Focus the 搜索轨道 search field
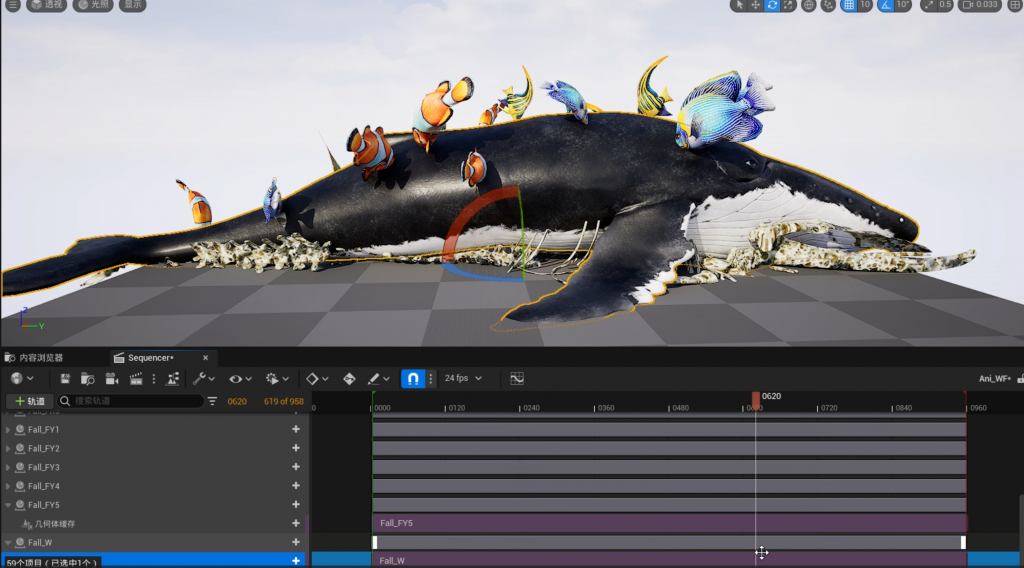This screenshot has width=1024, height=568. coord(131,401)
